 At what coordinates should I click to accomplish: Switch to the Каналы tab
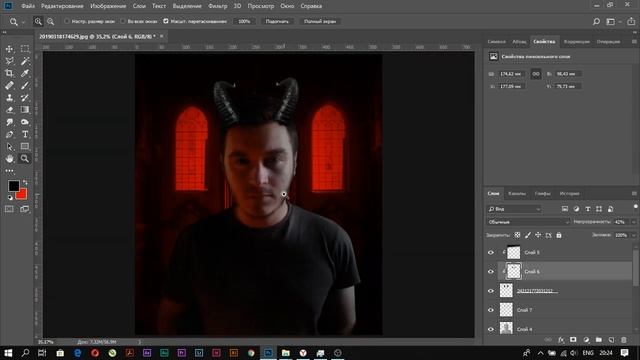pyautogui.click(x=517, y=193)
